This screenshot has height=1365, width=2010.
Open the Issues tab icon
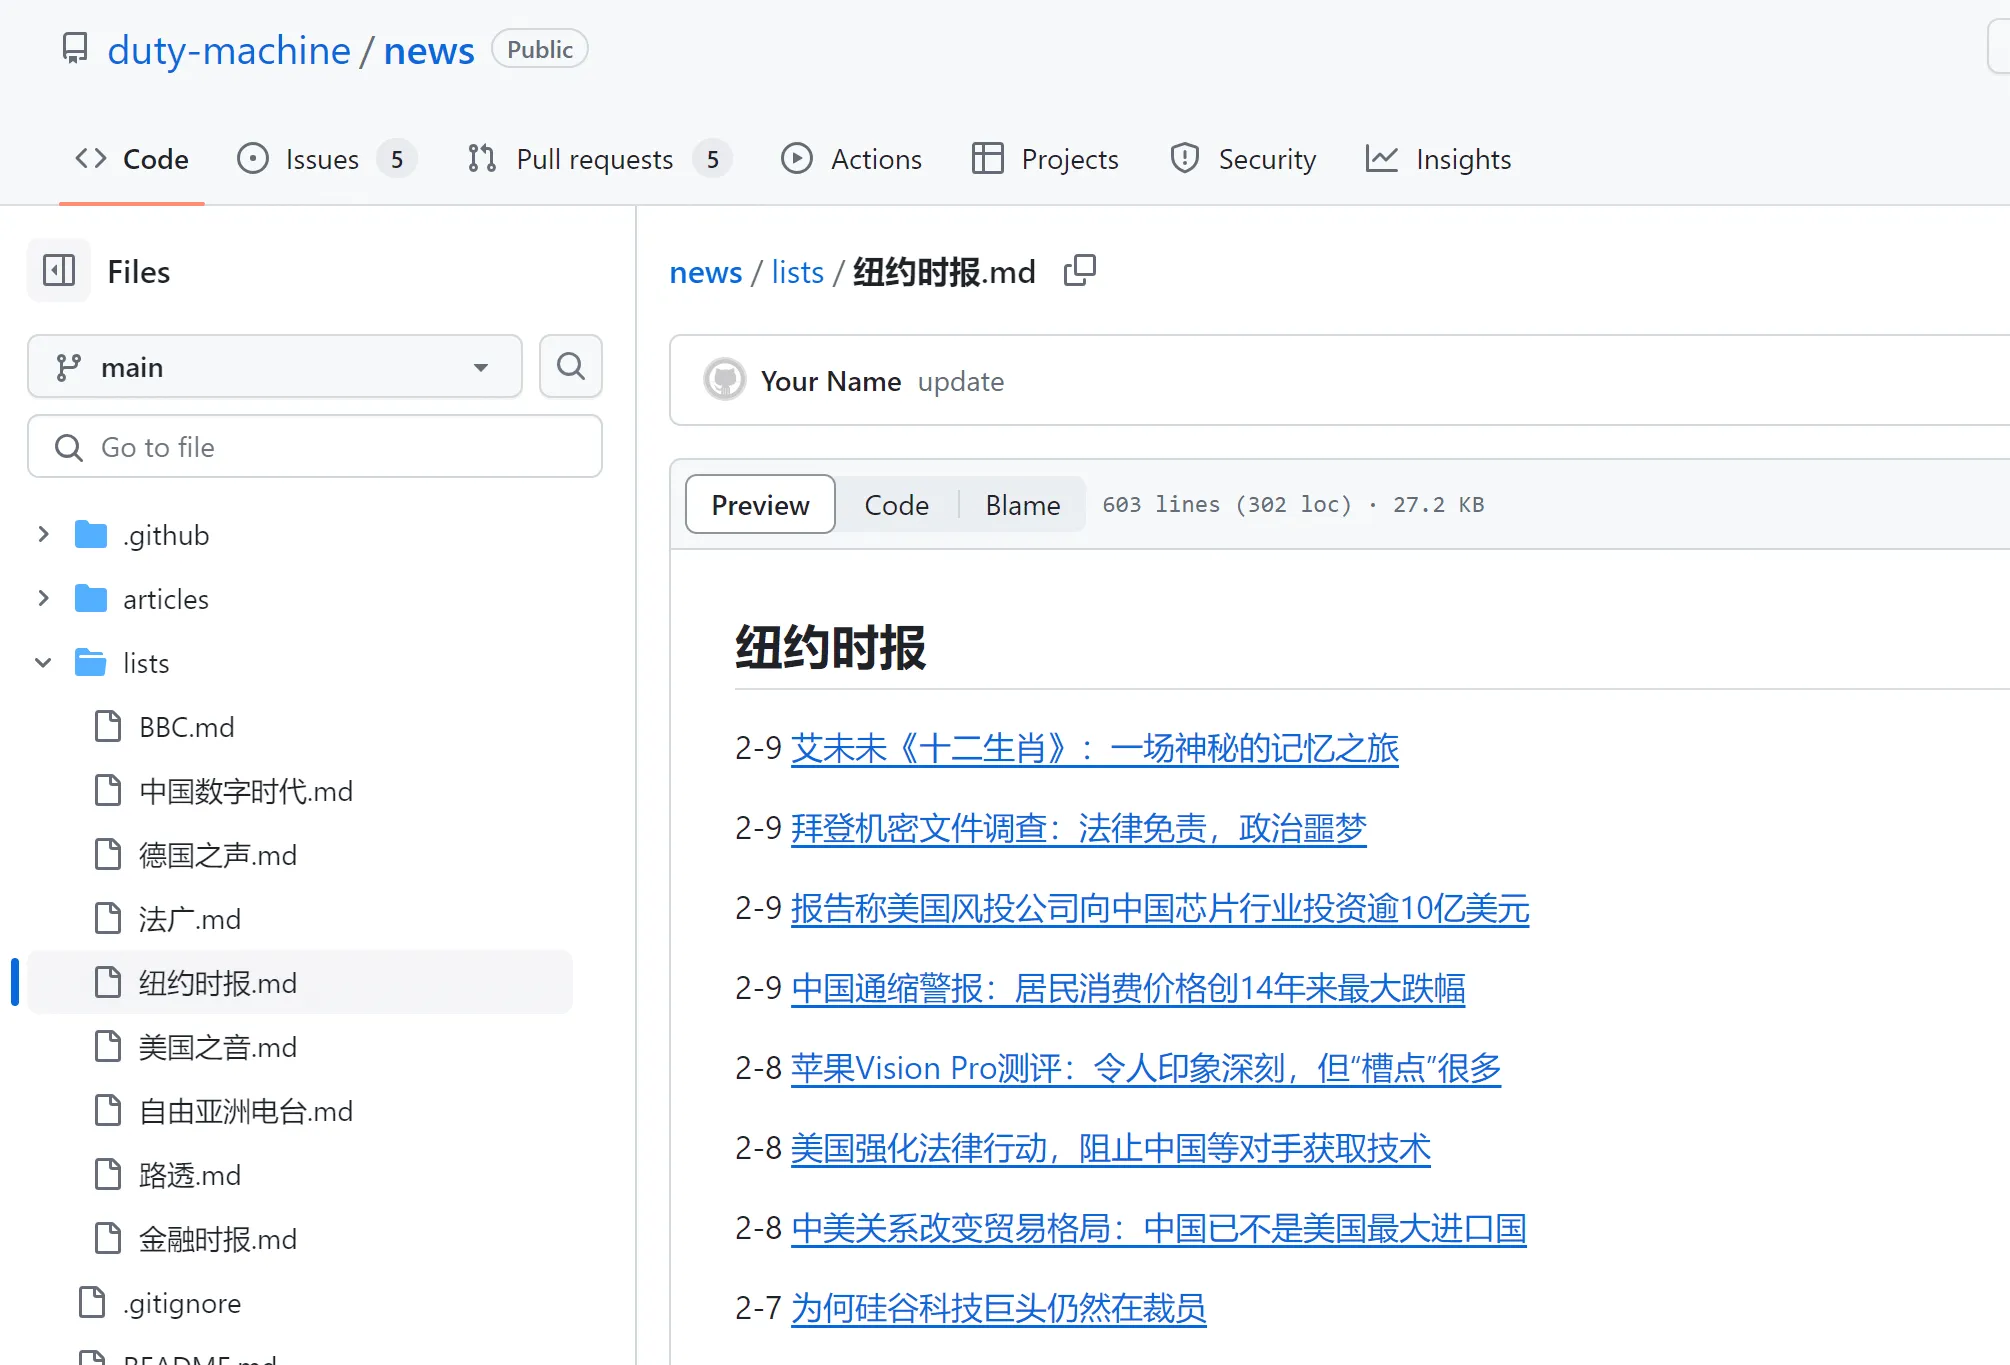pyautogui.click(x=253, y=159)
